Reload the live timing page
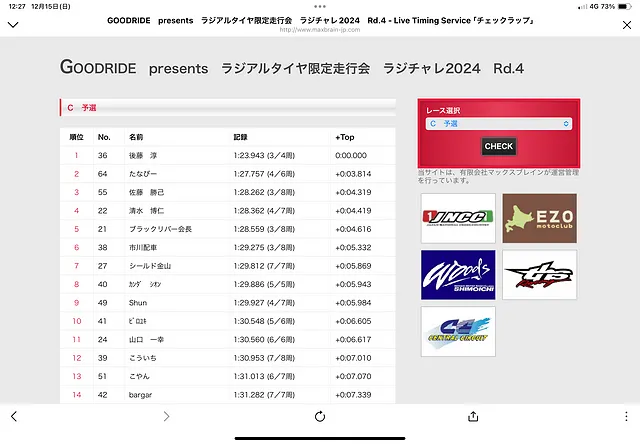The height and width of the screenshot is (444, 640). click(x=319, y=416)
